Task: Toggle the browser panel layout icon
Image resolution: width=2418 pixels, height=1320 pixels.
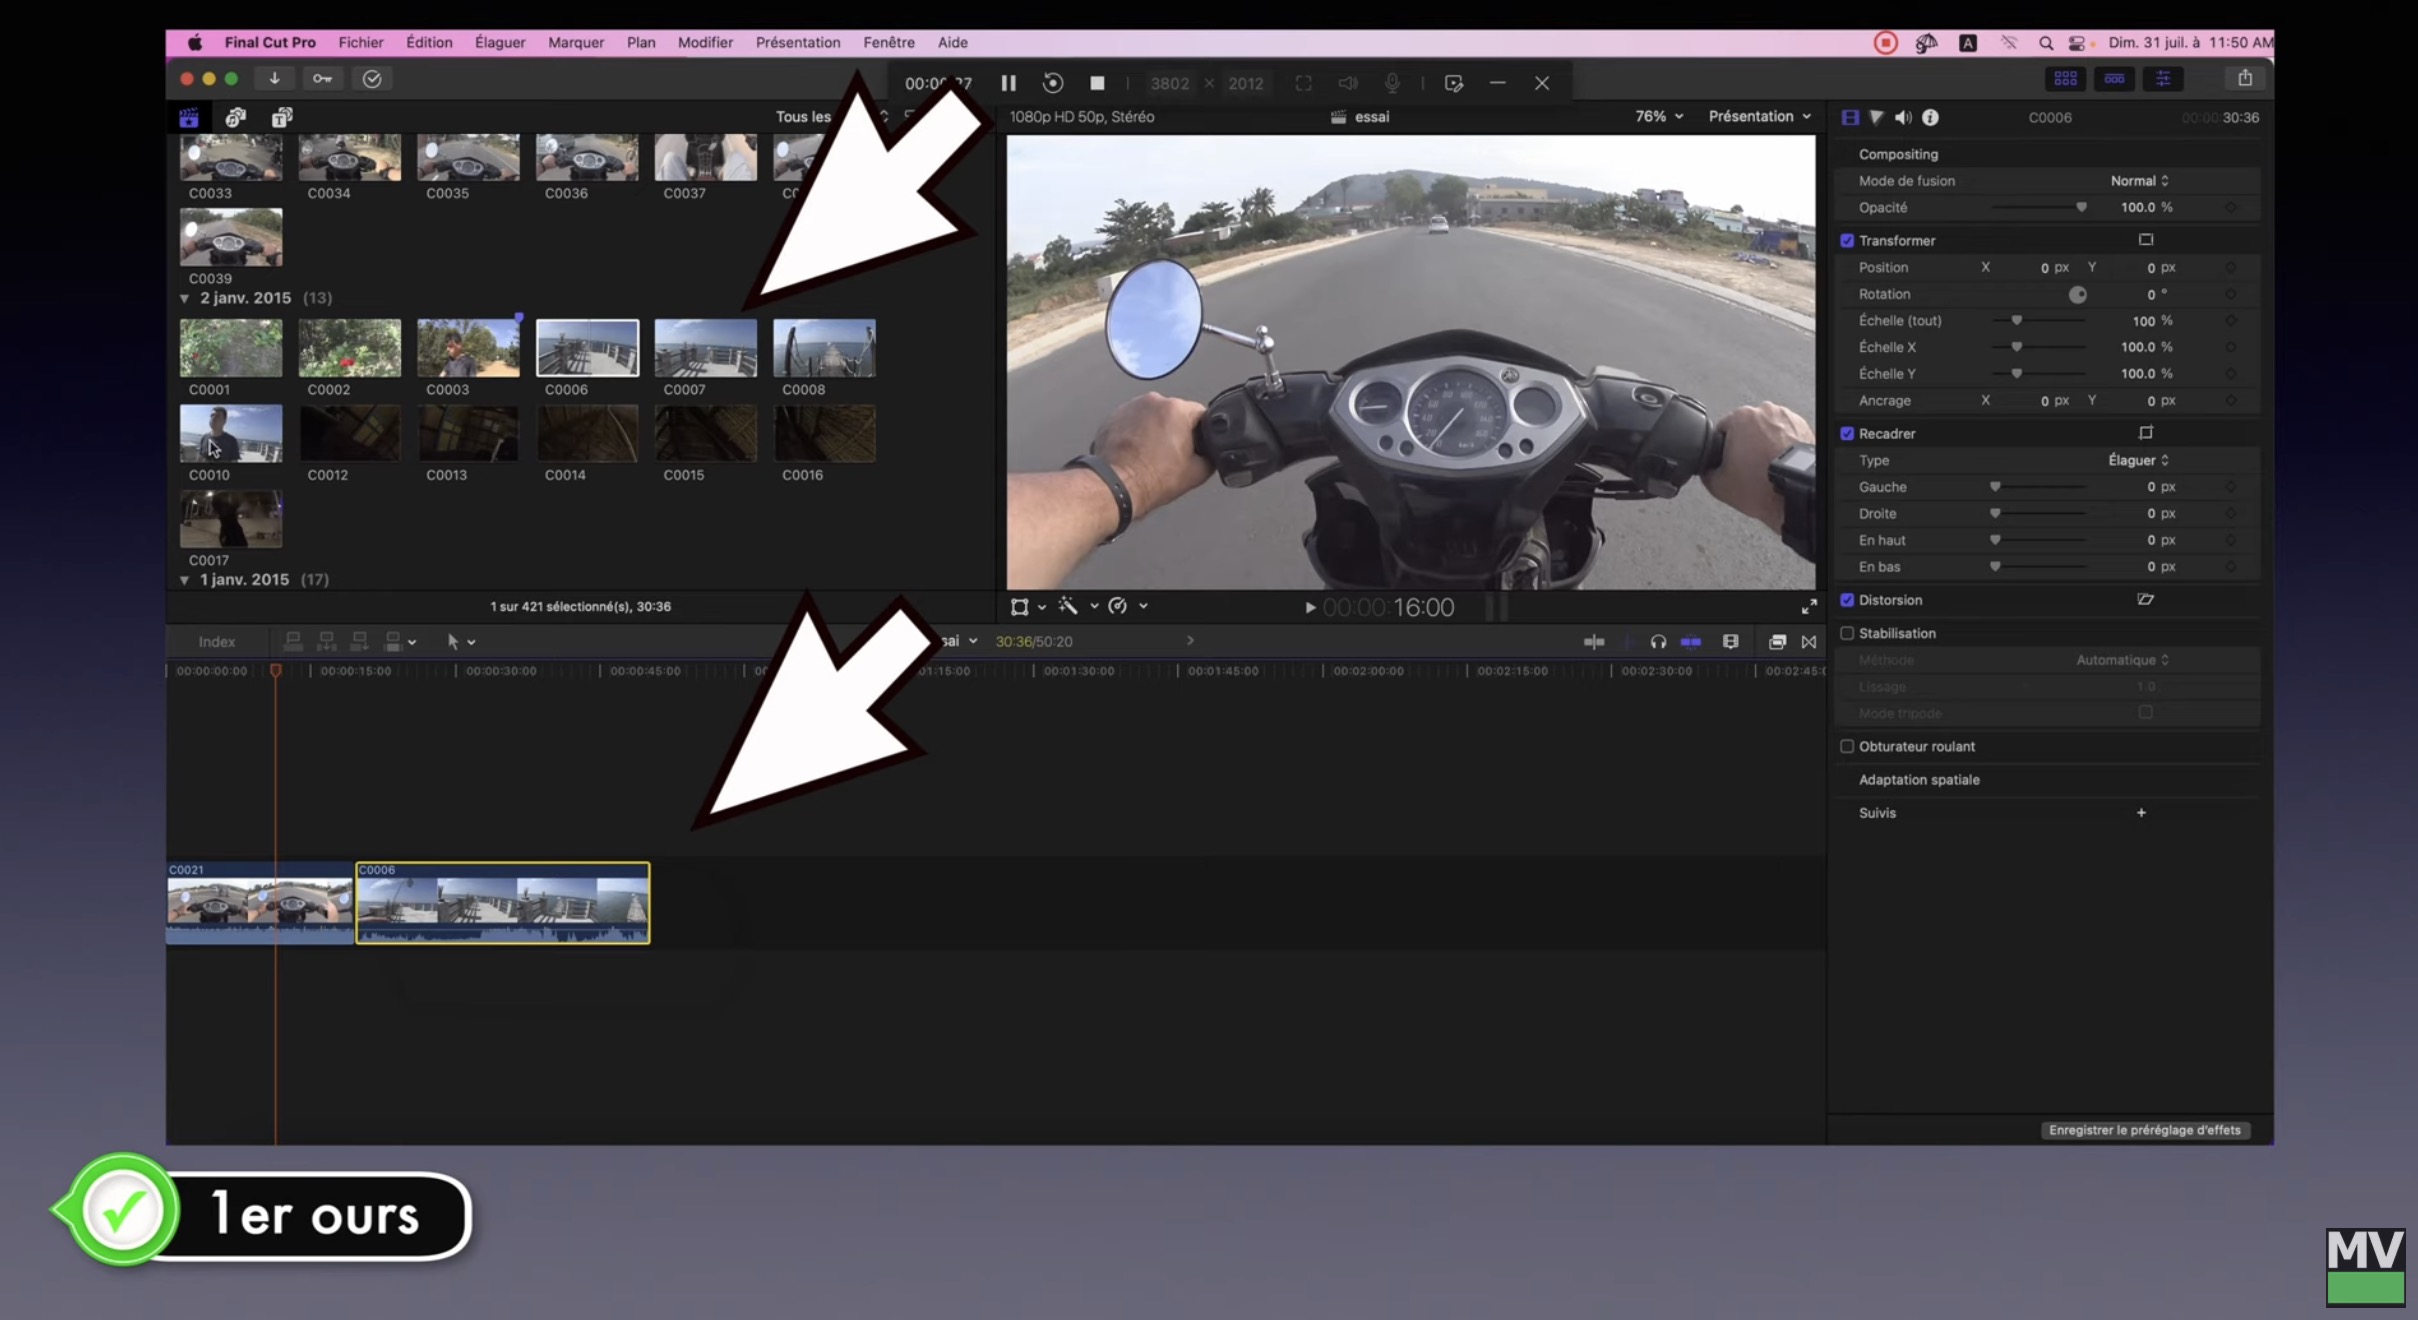Action: tap(2066, 79)
